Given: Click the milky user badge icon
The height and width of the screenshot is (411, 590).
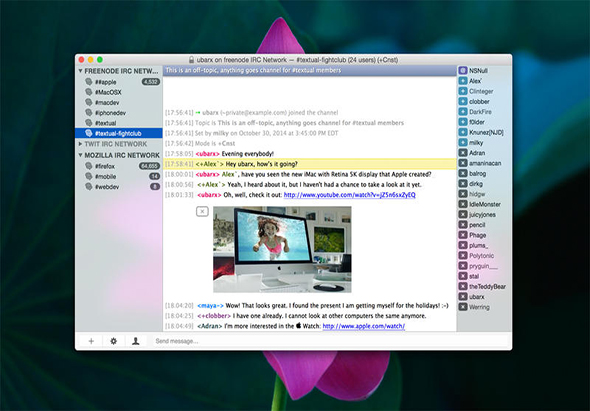Looking at the screenshot, I should point(463,143).
